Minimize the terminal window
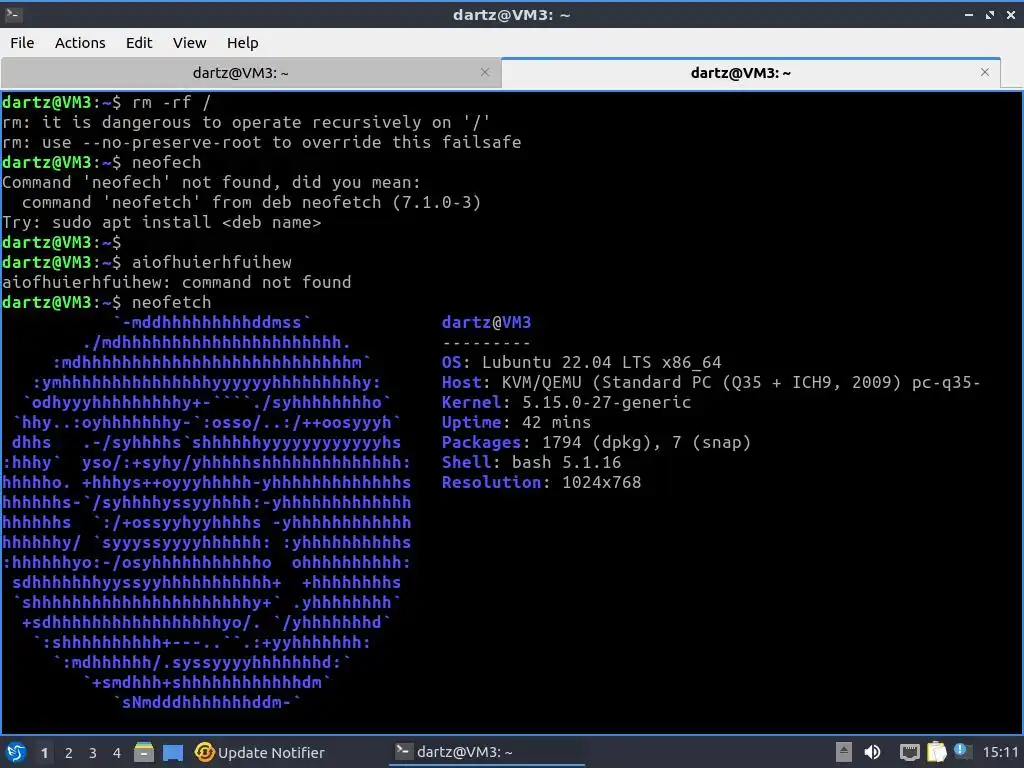This screenshot has width=1024, height=768. point(968,15)
